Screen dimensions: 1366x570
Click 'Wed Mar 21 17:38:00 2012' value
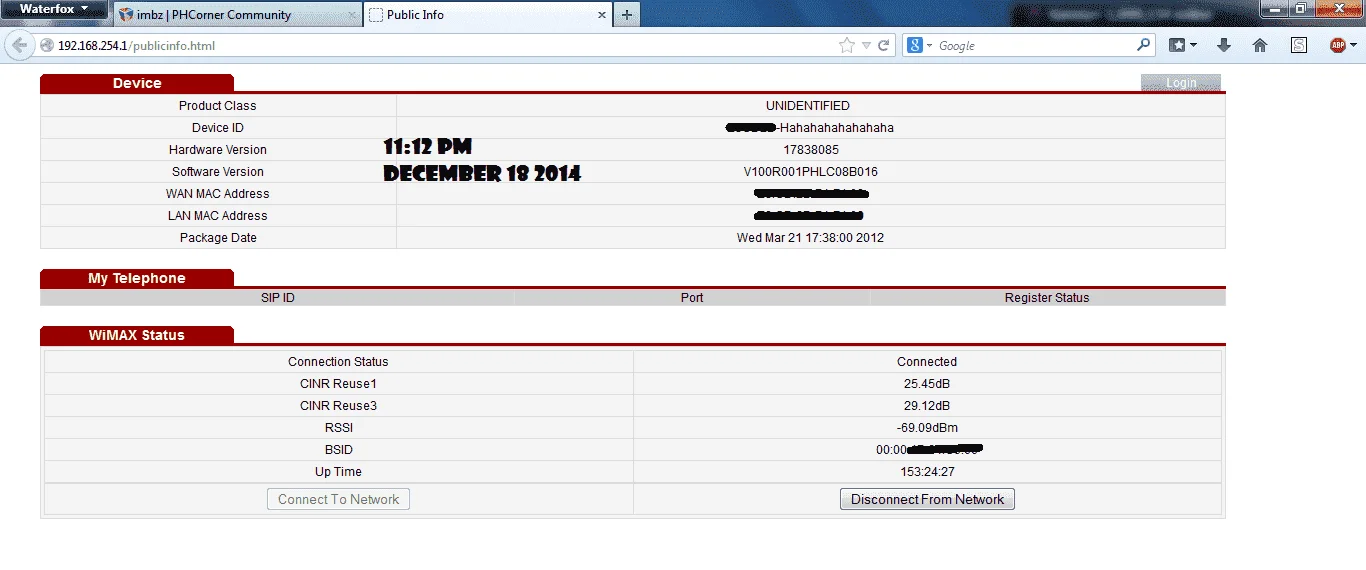[x=811, y=238]
